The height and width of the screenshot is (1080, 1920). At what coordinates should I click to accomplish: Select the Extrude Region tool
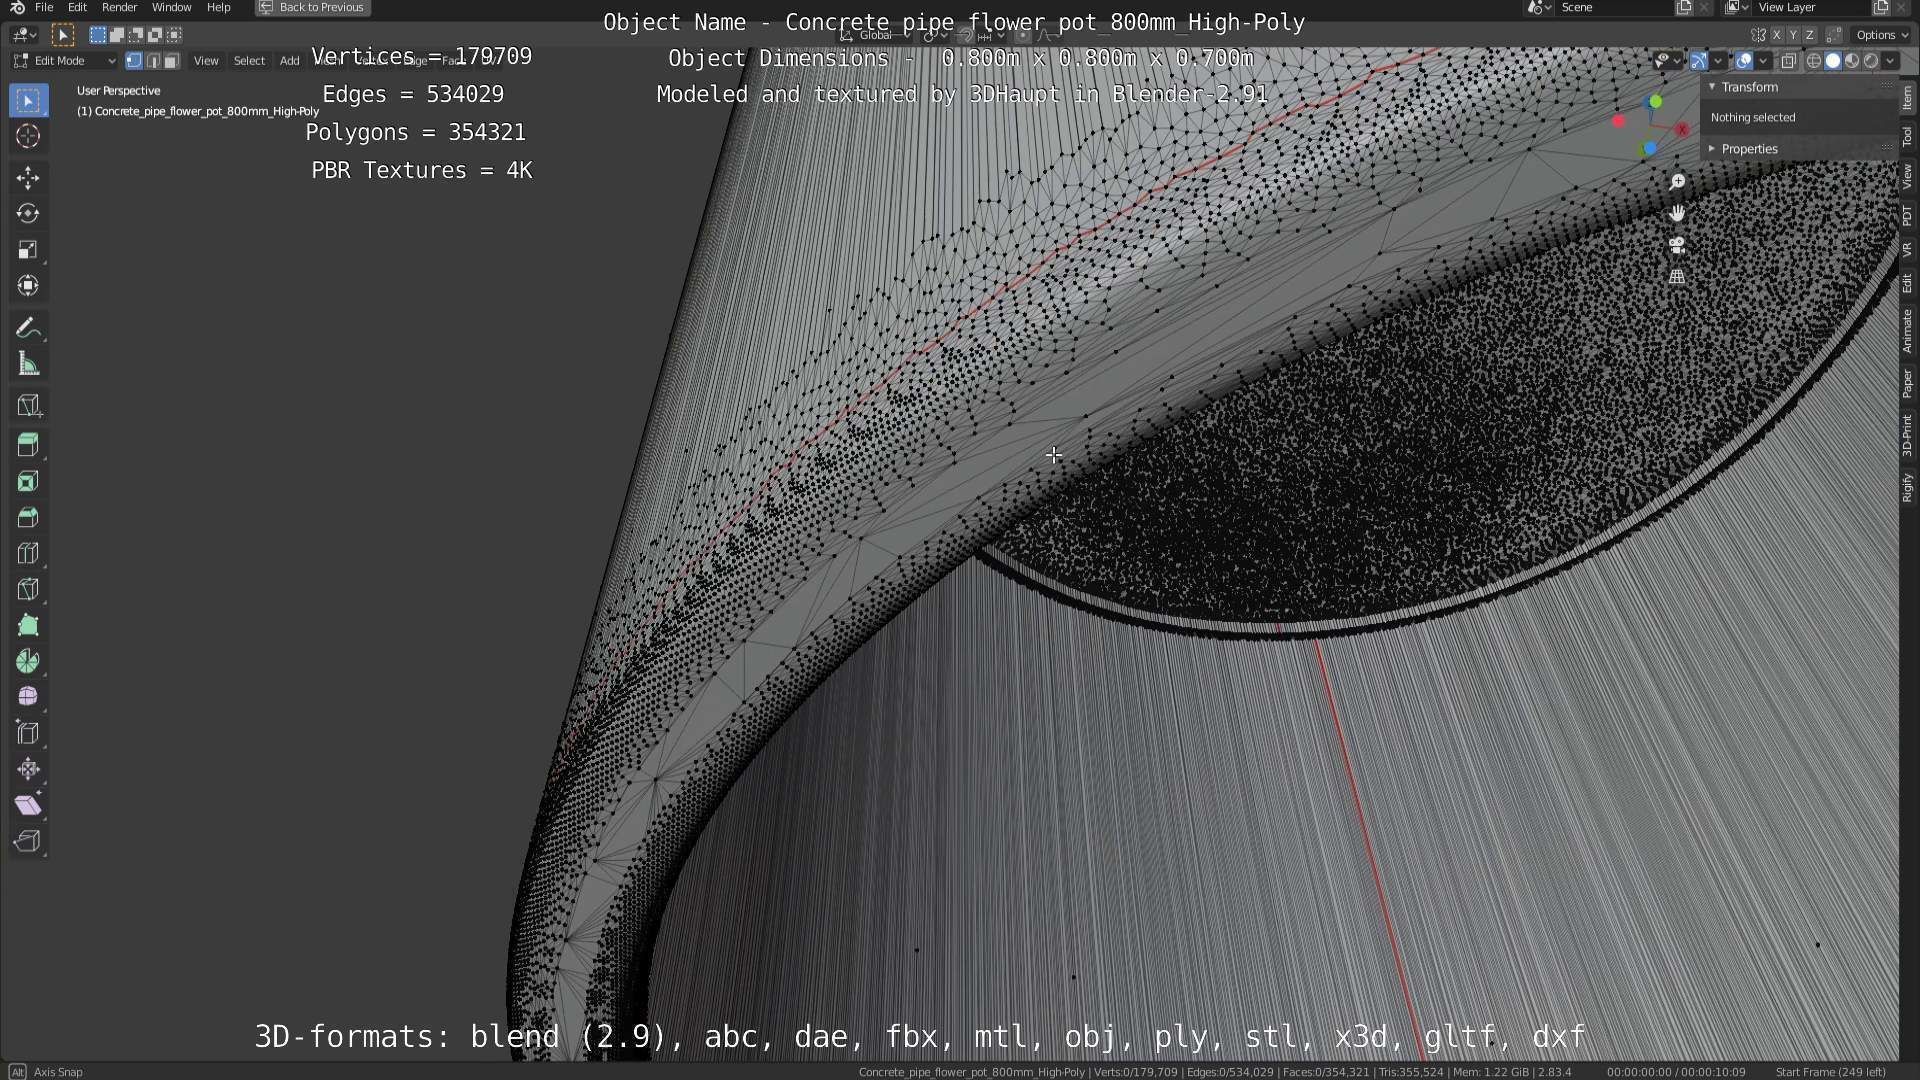tap(28, 445)
